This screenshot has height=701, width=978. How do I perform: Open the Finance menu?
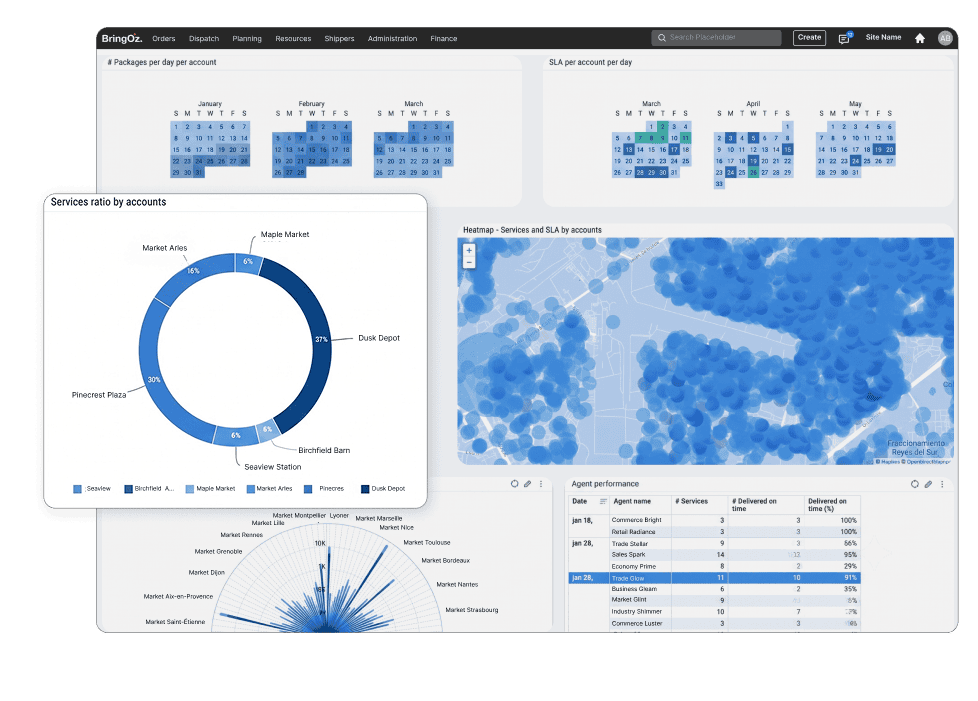click(443, 39)
